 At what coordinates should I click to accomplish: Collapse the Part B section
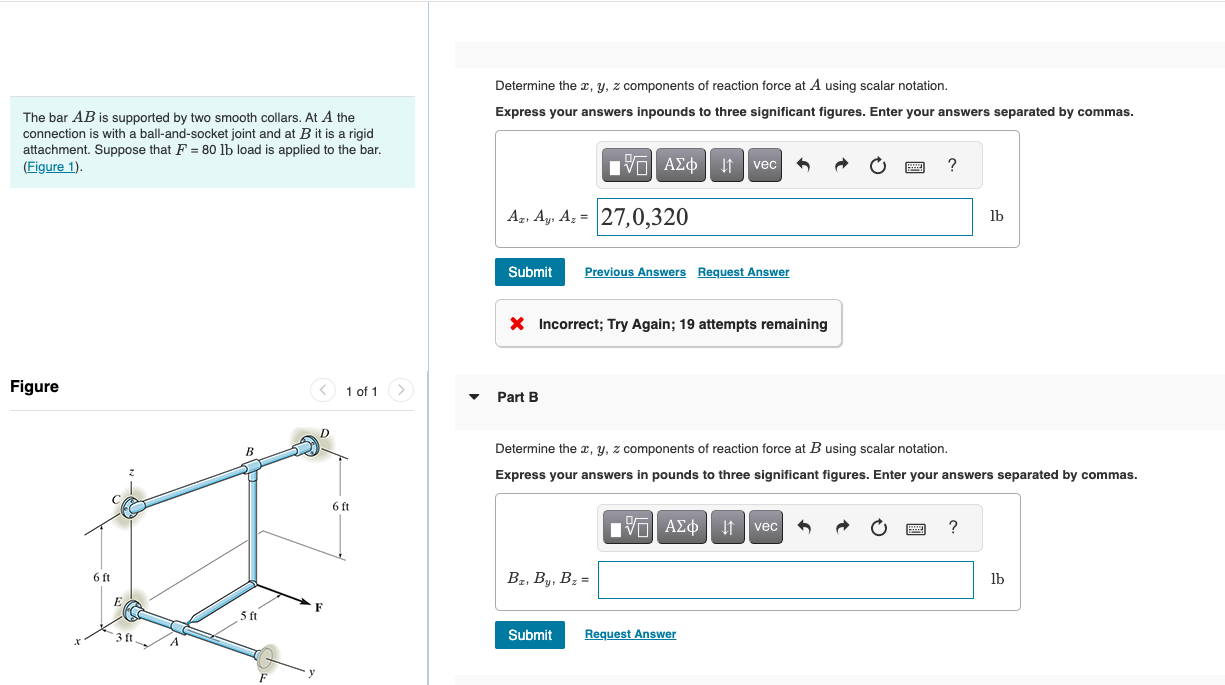473,397
